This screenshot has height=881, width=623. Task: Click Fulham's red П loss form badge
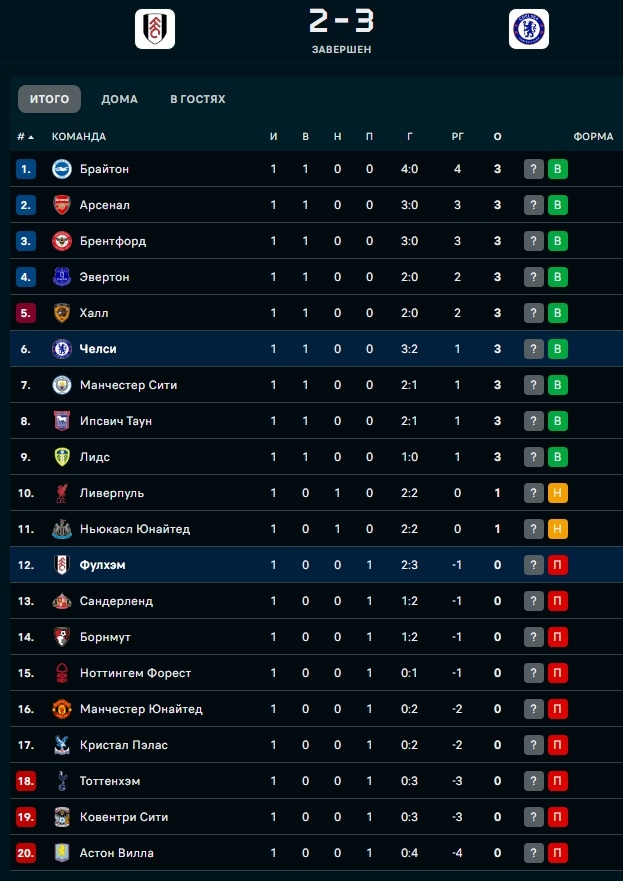pyautogui.click(x=558, y=565)
